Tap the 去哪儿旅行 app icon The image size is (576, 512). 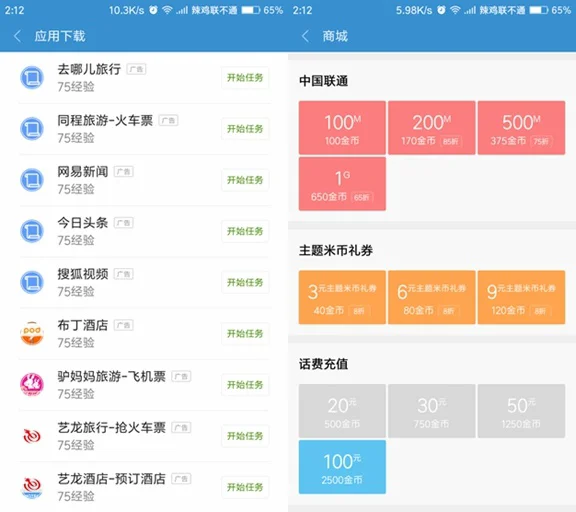coord(32,77)
